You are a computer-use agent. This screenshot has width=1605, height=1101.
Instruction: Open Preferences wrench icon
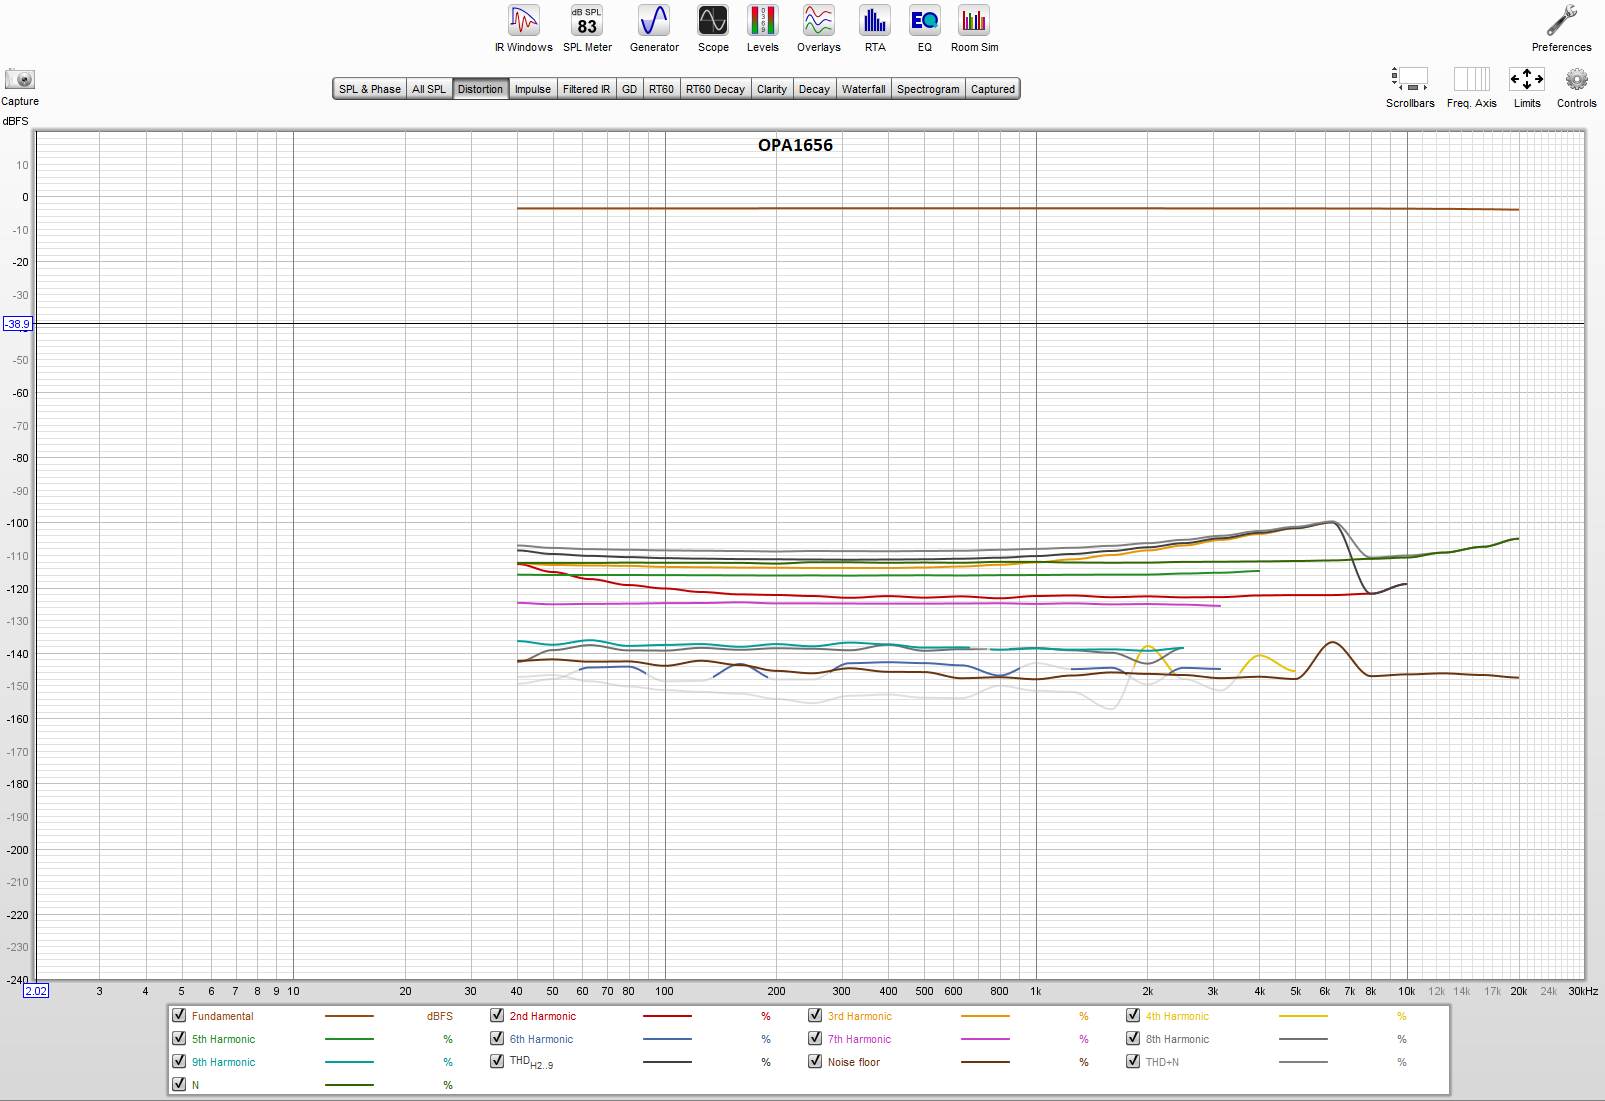coord(1561,28)
